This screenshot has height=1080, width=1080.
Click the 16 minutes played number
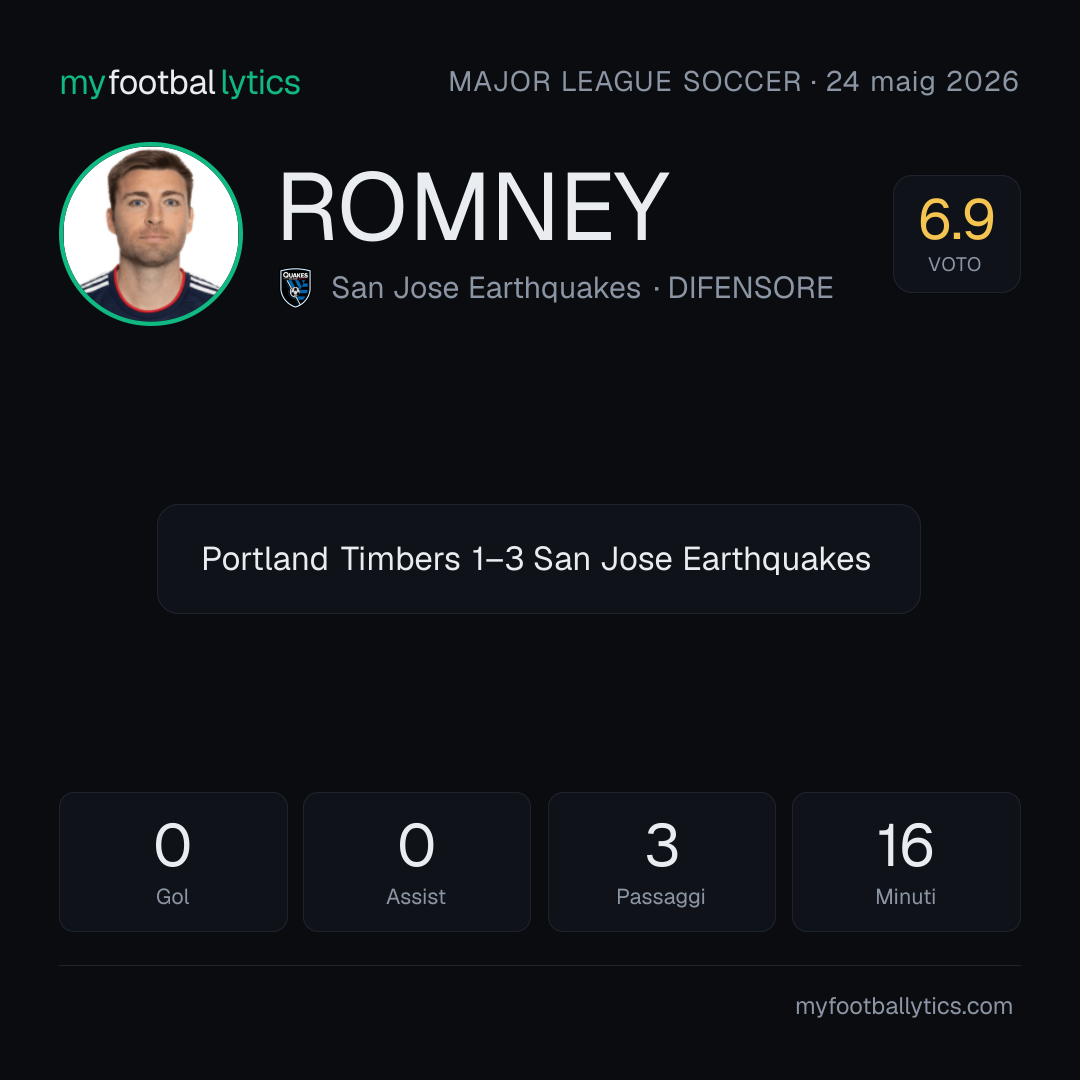[906, 845]
